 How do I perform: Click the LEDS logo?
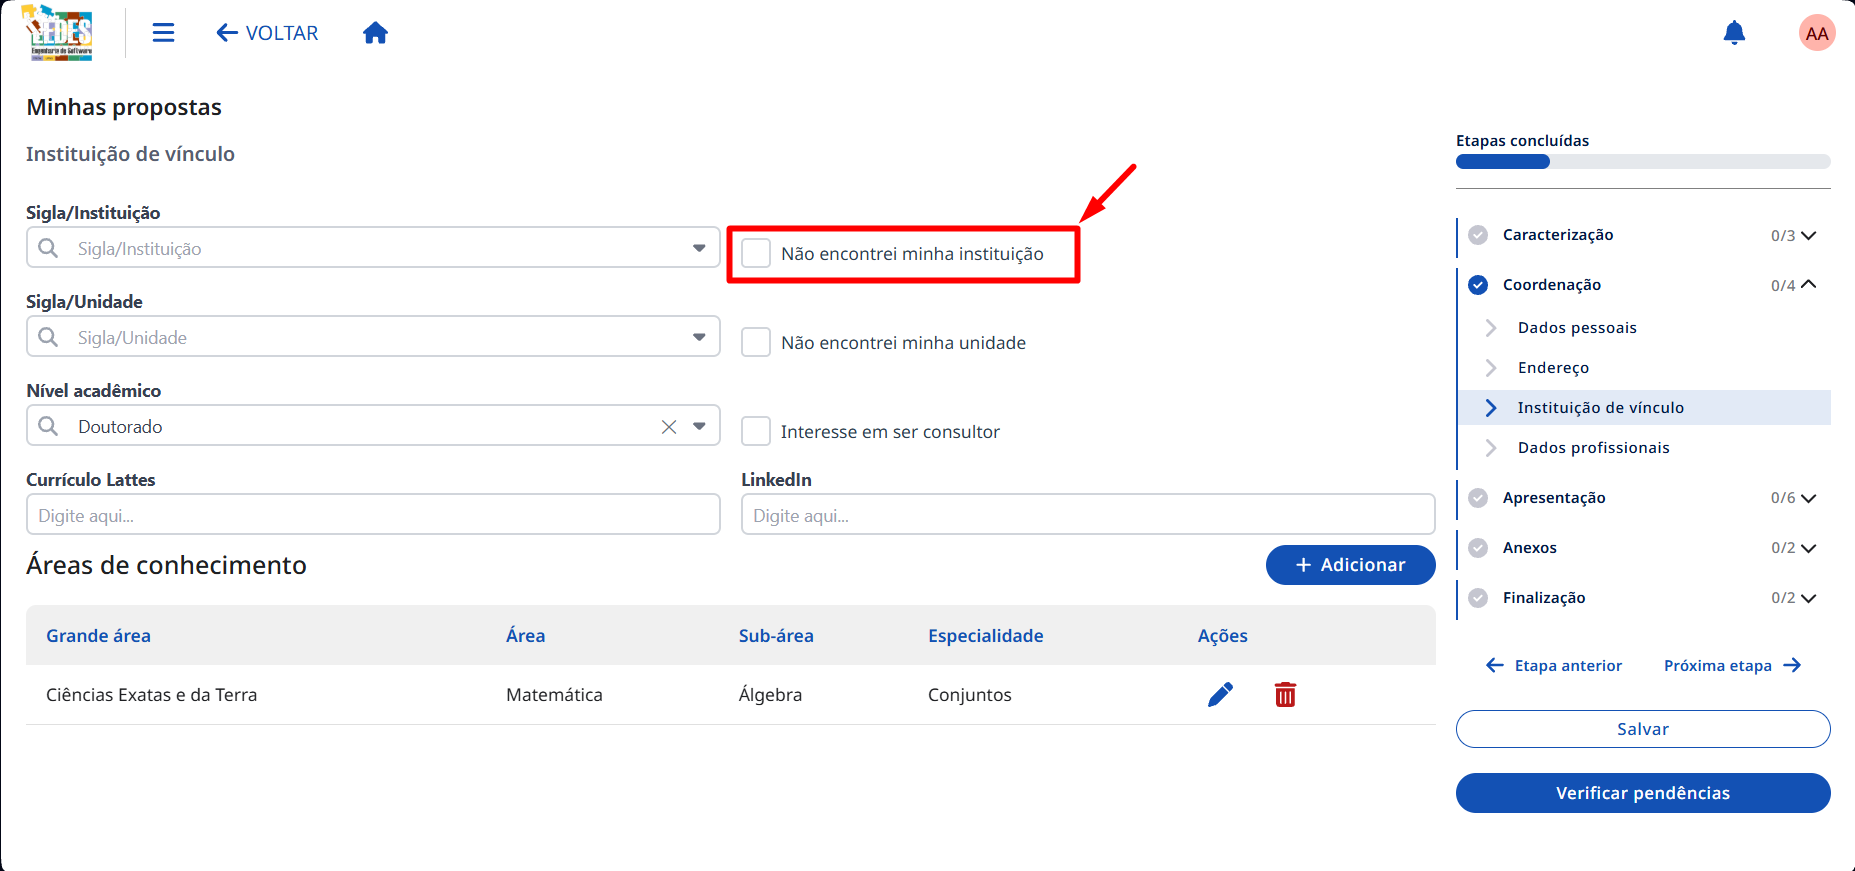[x=59, y=33]
